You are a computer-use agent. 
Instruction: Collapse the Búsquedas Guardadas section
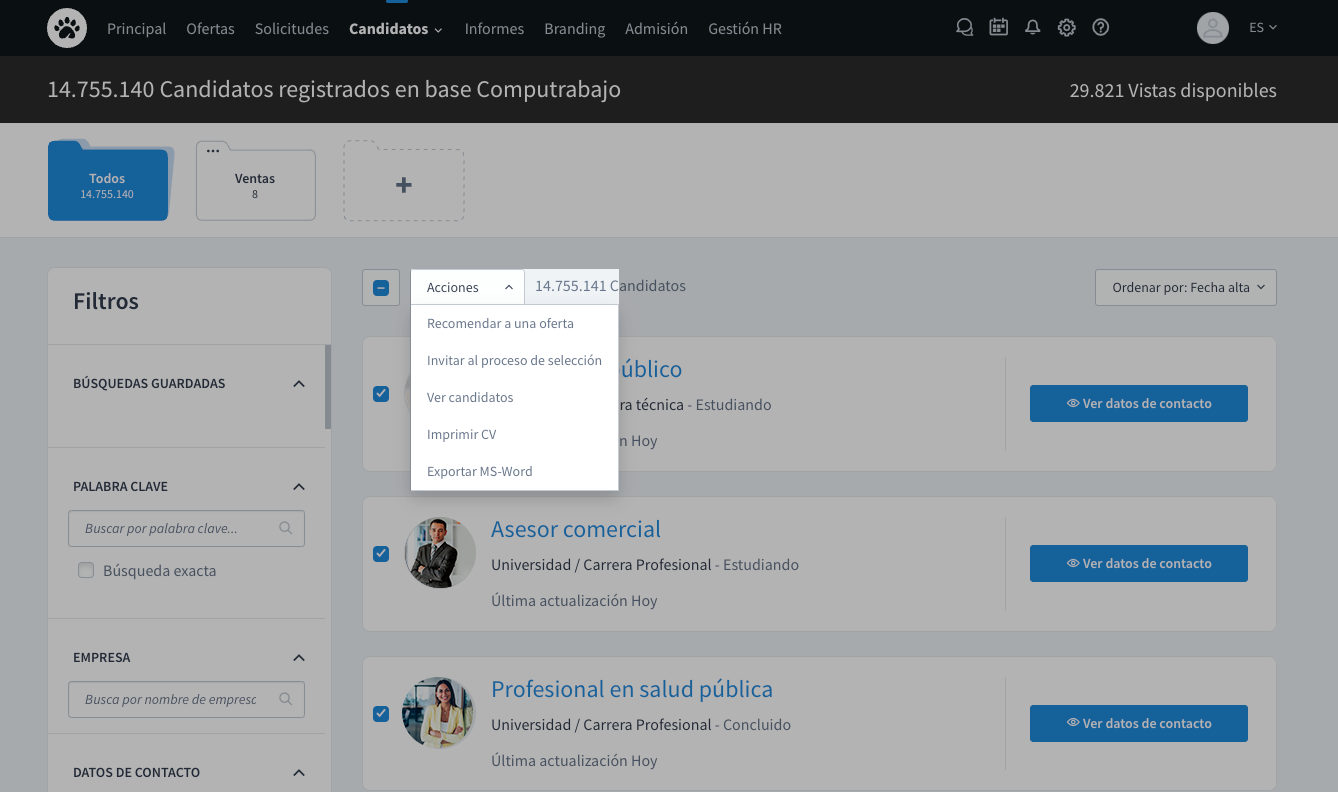click(298, 384)
